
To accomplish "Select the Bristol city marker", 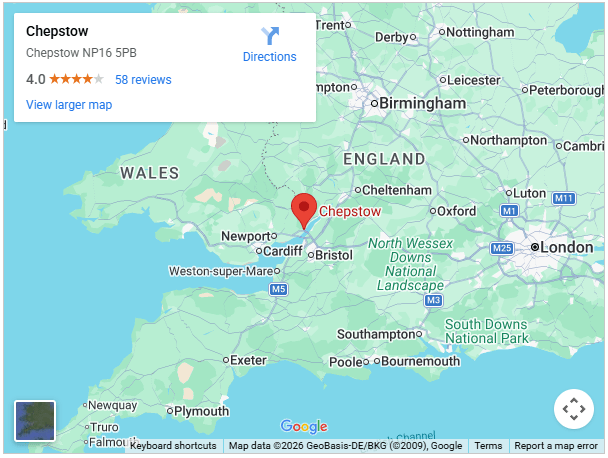I will [x=311, y=255].
